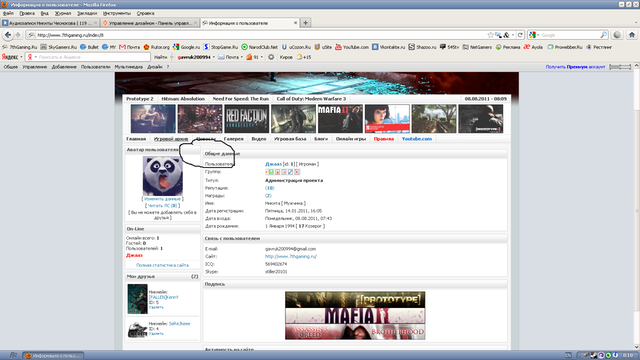Open a new tab with the plus button
Viewport: 640px width, 360px height.
(305, 23)
